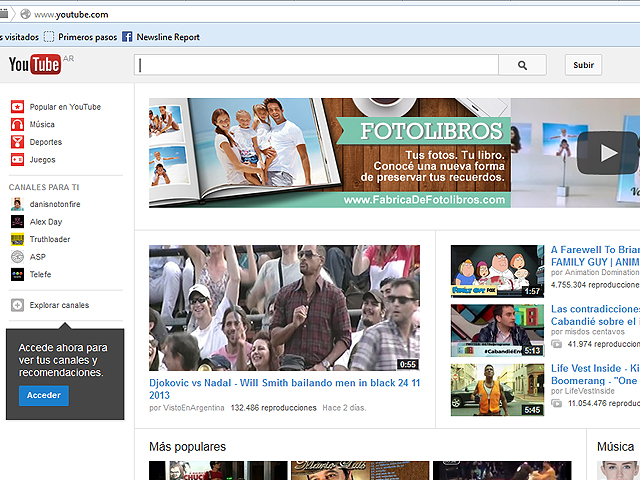640x480 pixels.
Task: Click the 41.974 views playlist icon
Action: tap(556, 344)
